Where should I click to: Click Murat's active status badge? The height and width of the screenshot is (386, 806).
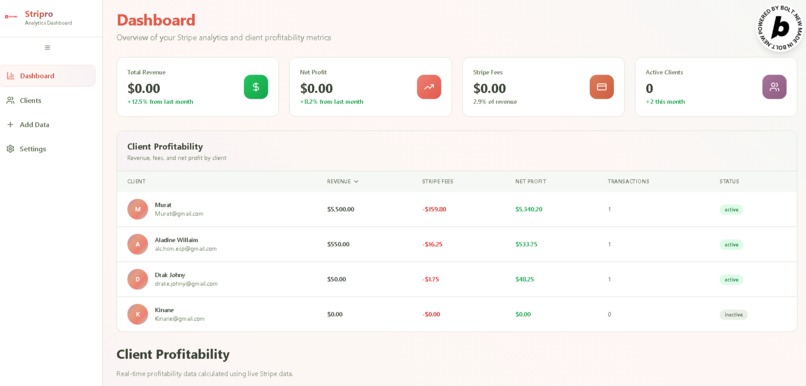click(x=731, y=210)
